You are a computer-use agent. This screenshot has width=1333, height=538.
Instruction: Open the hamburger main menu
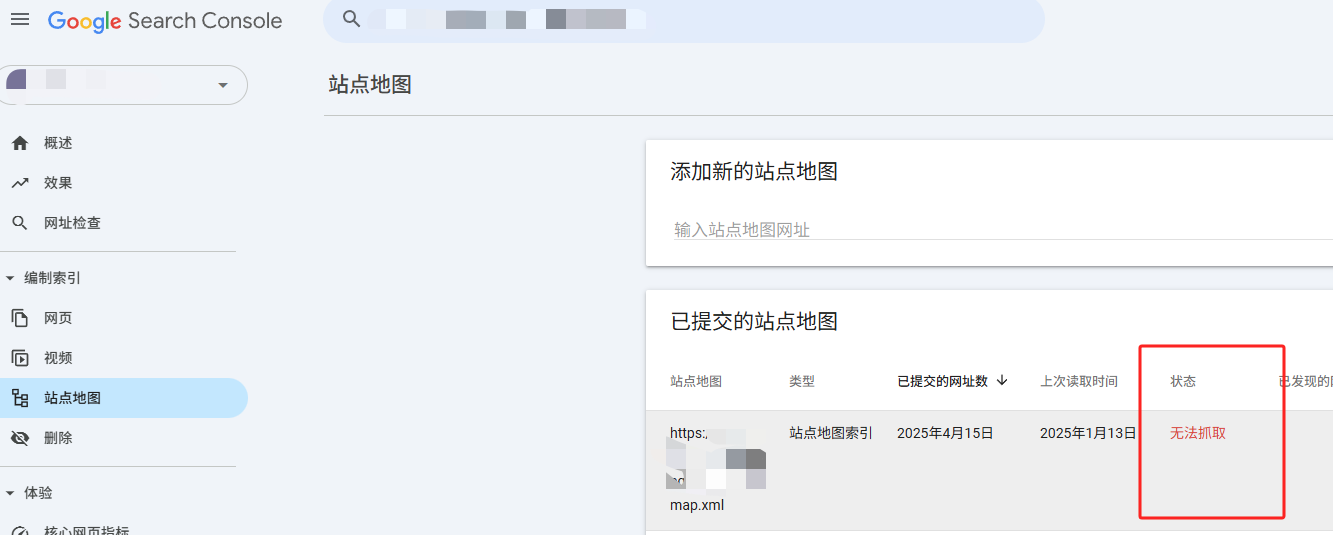coord(20,20)
